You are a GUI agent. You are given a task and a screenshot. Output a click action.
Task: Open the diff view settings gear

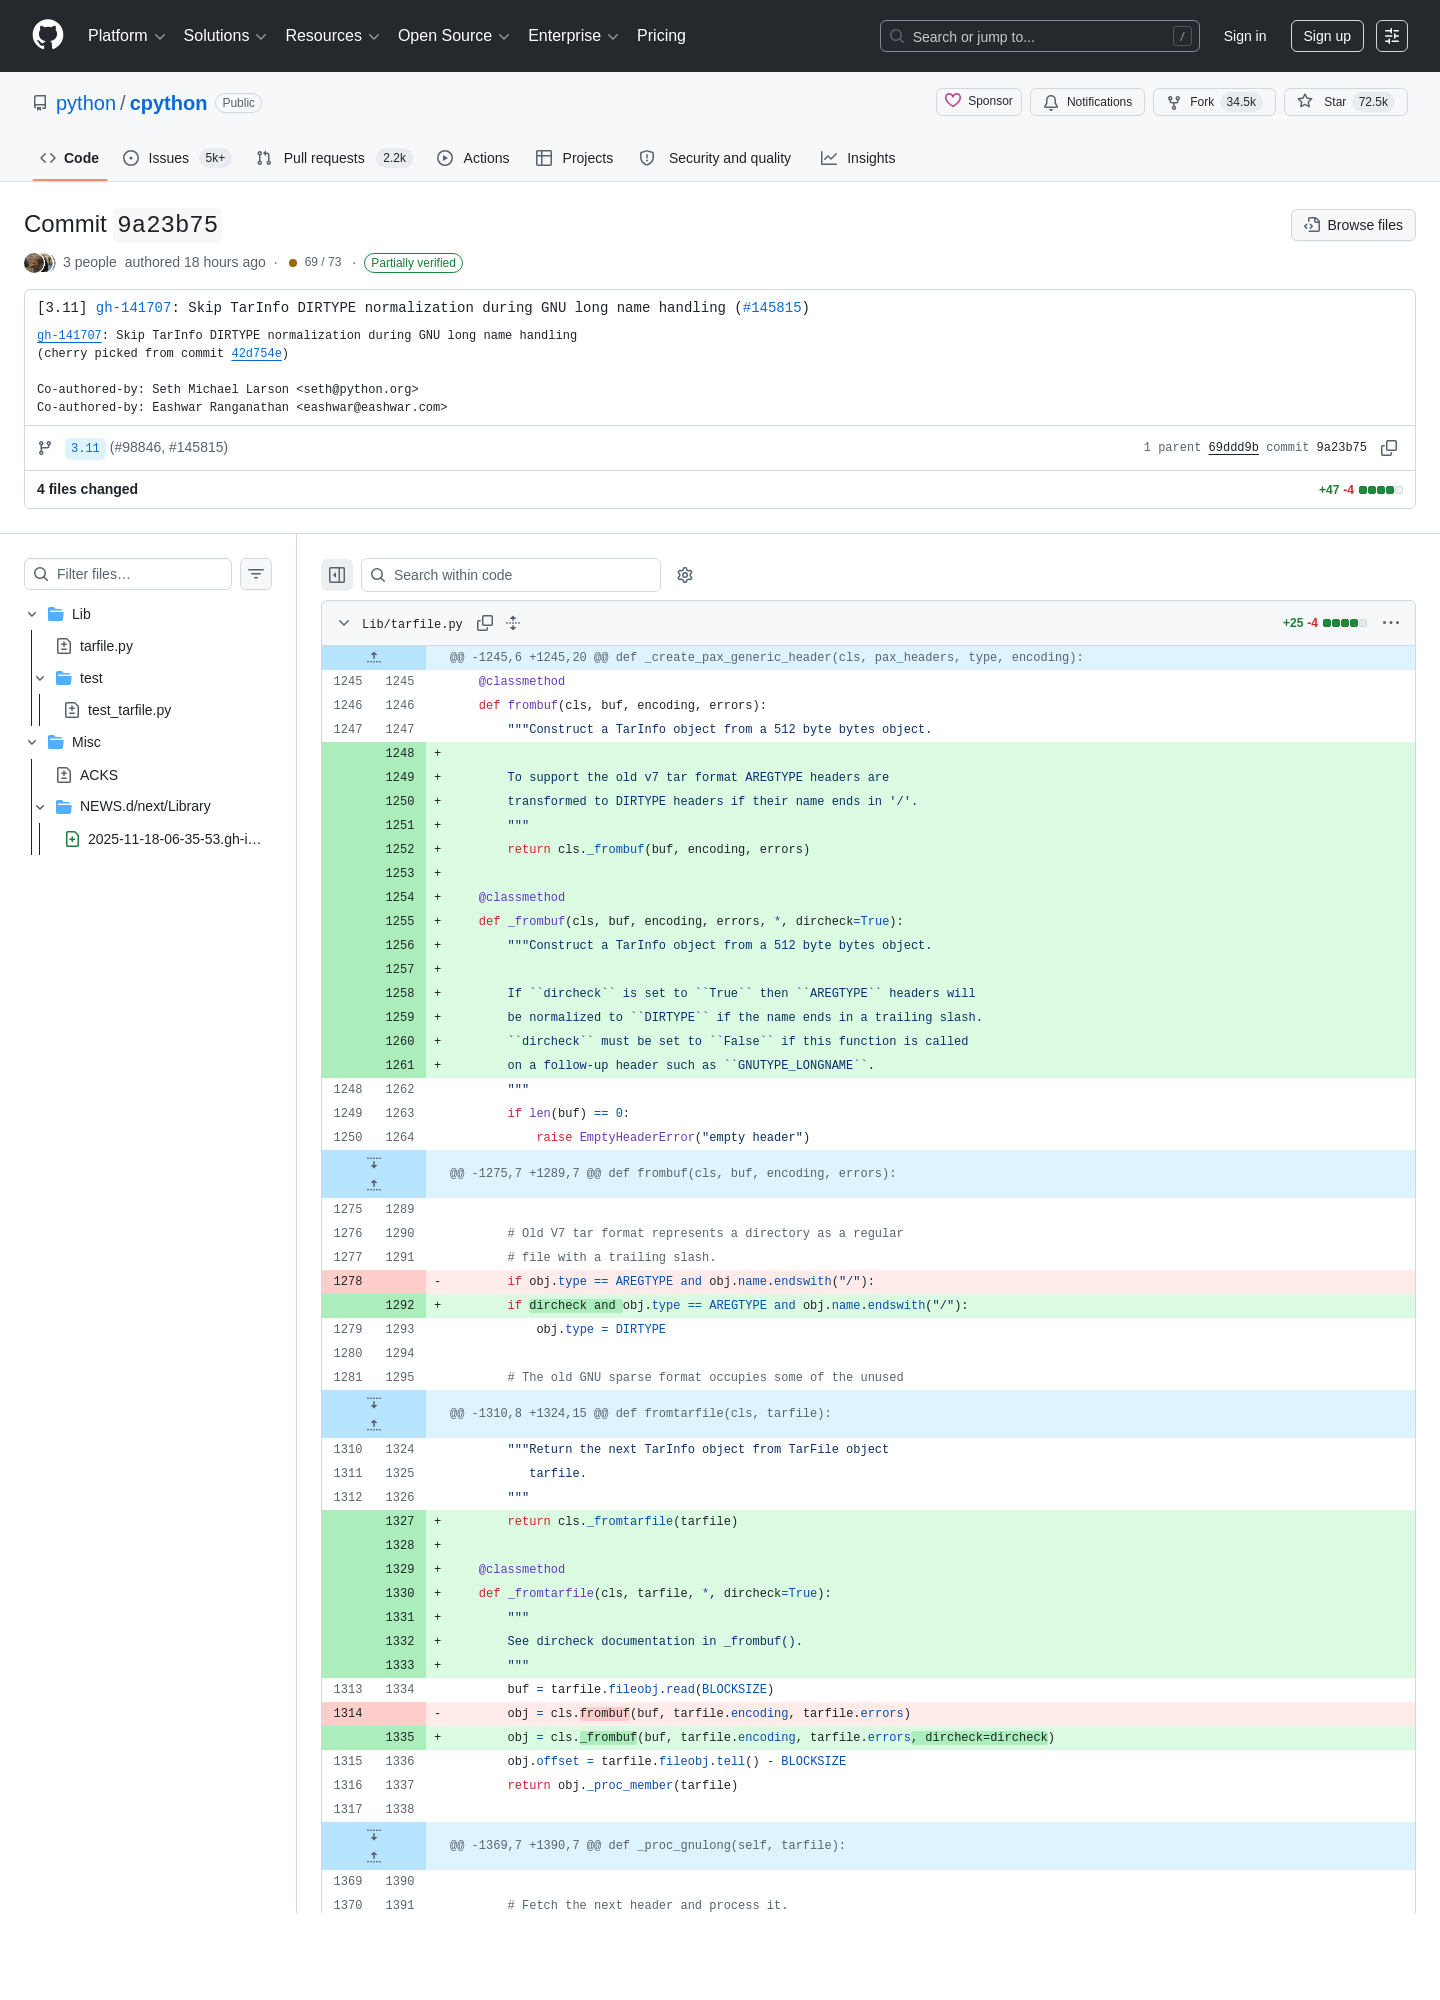[685, 575]
